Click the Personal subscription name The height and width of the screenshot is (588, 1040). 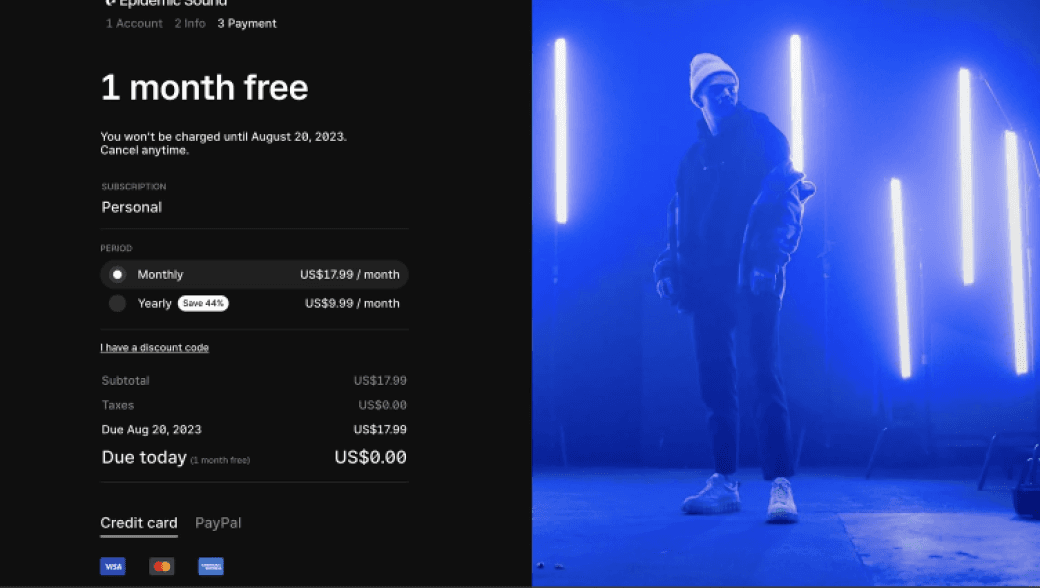(131, 207)
